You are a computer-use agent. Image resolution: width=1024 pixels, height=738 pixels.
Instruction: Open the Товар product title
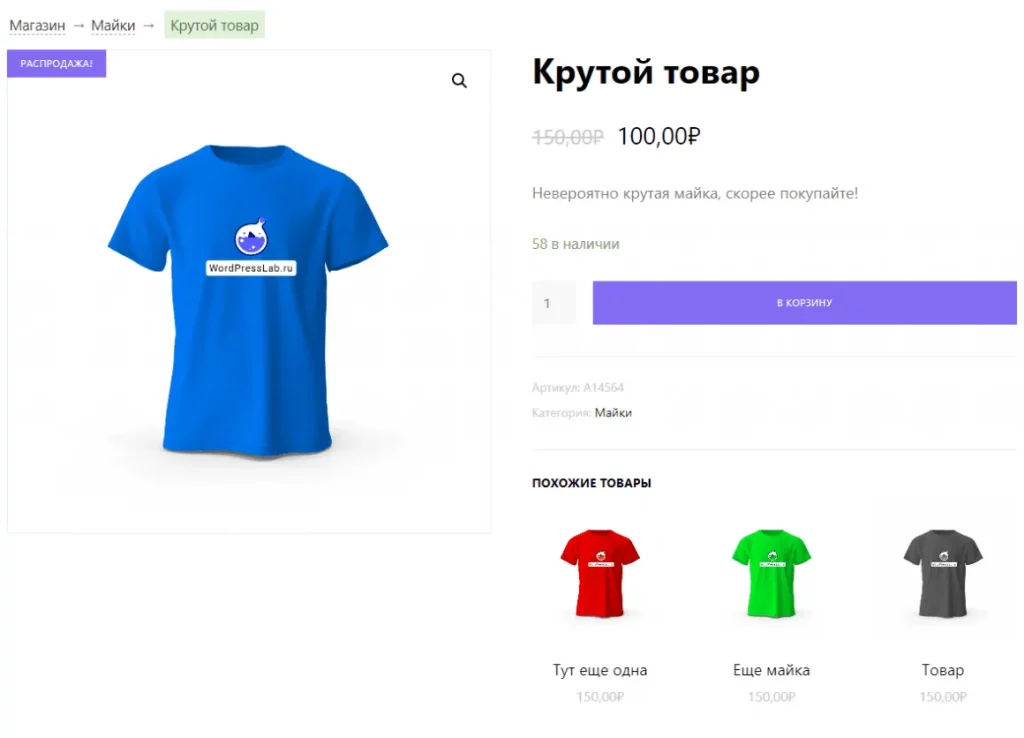[x=942, y=670]
